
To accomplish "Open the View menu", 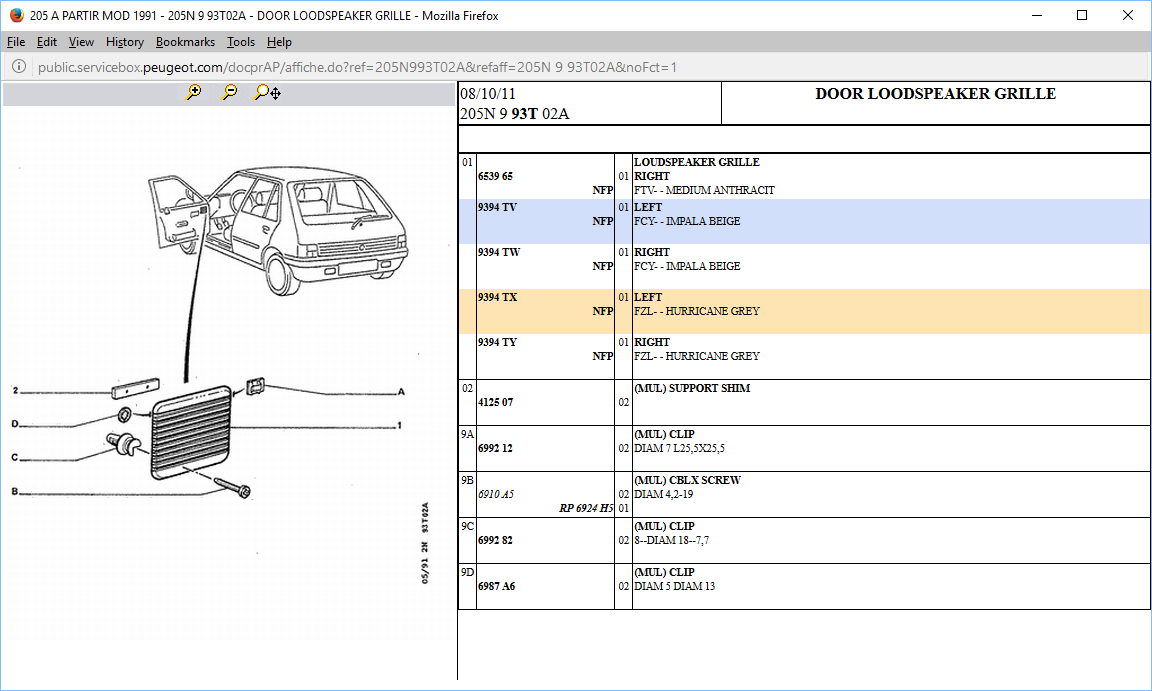I will 82,42.
